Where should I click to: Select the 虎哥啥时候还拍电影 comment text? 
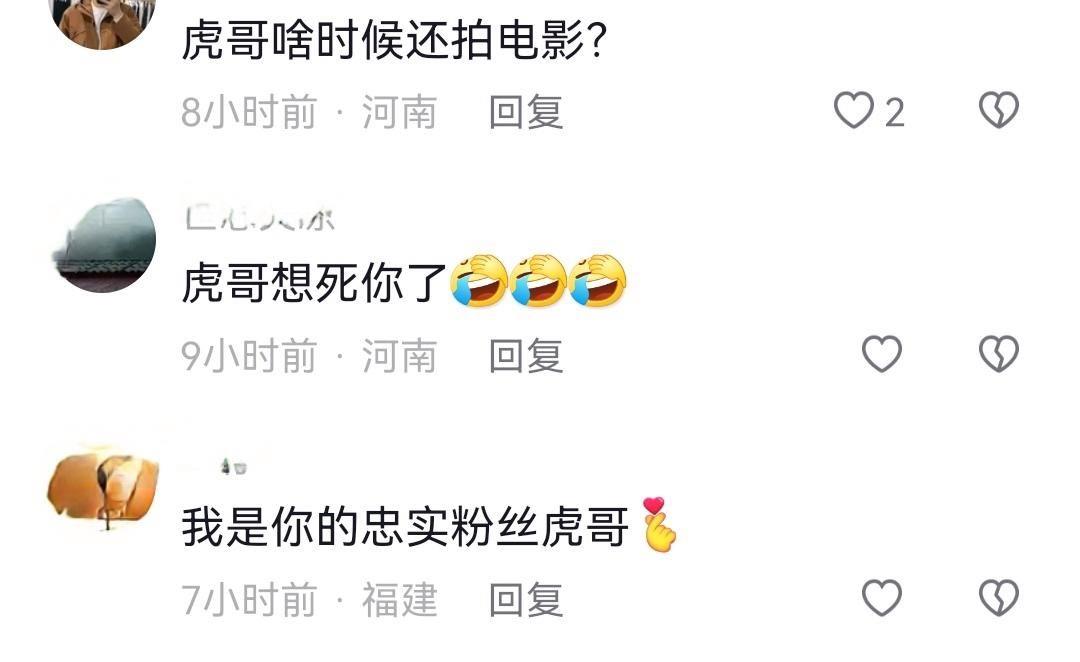[394, 40]
